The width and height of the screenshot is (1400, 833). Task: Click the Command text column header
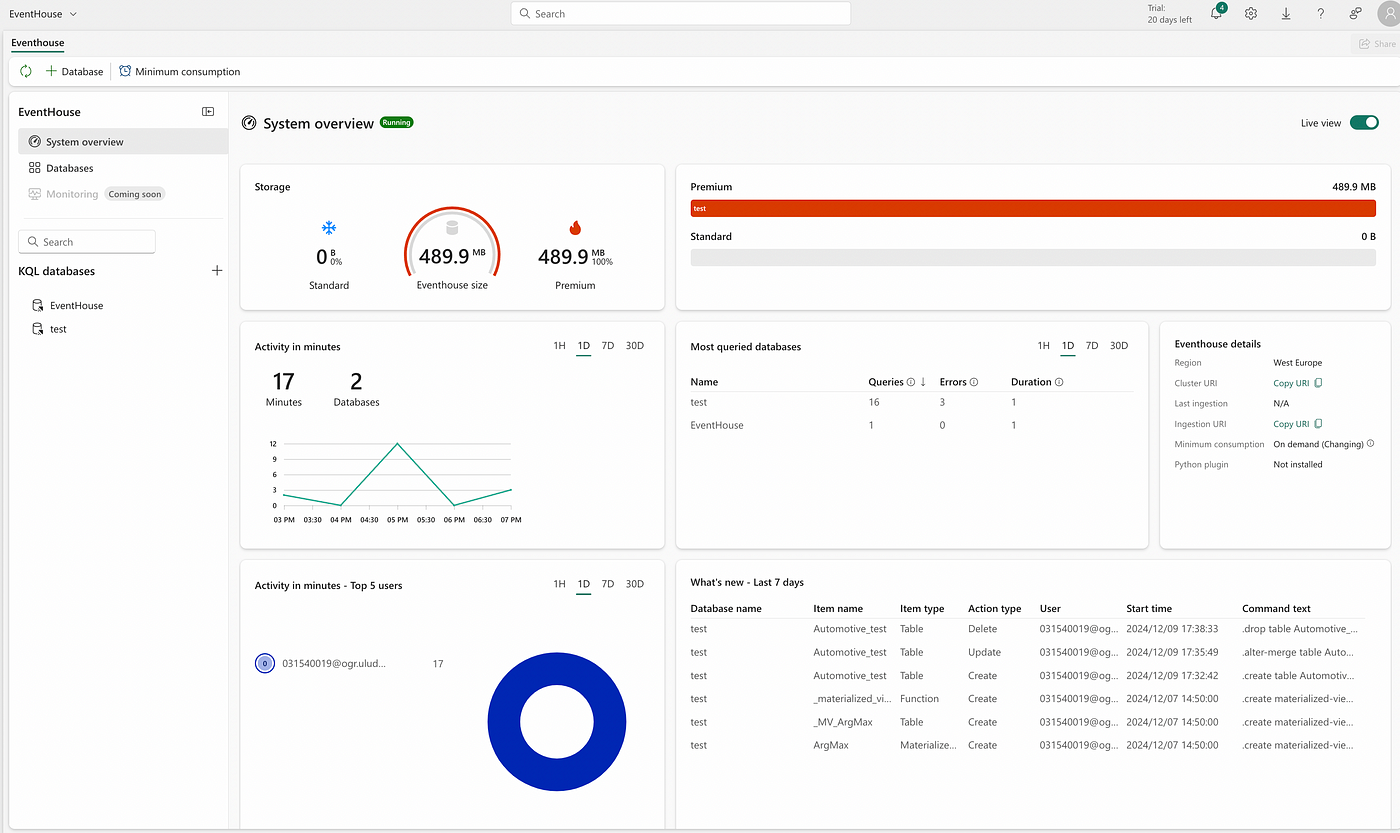tap(1276, 608)
